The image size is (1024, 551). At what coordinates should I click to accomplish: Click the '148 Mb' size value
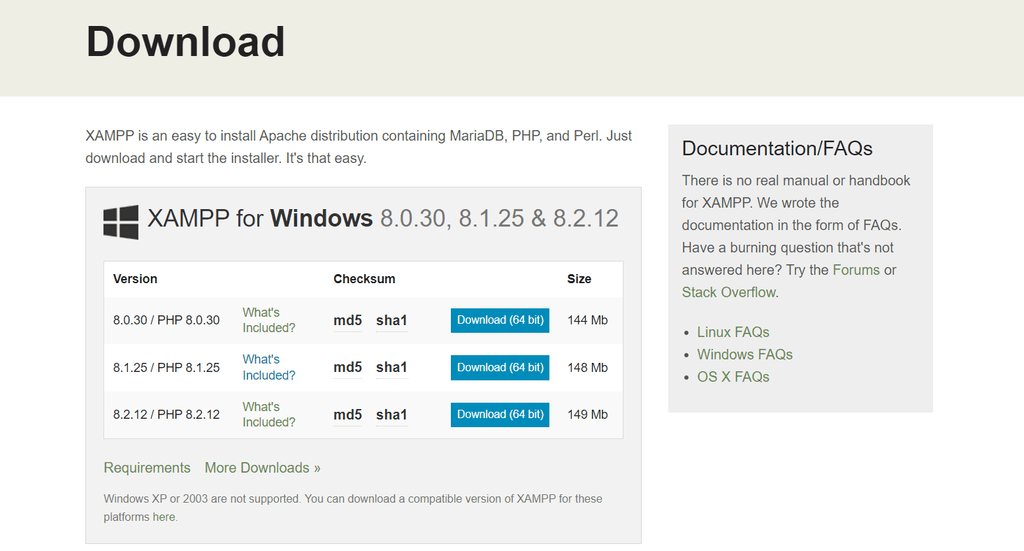[x=587, y=368]
